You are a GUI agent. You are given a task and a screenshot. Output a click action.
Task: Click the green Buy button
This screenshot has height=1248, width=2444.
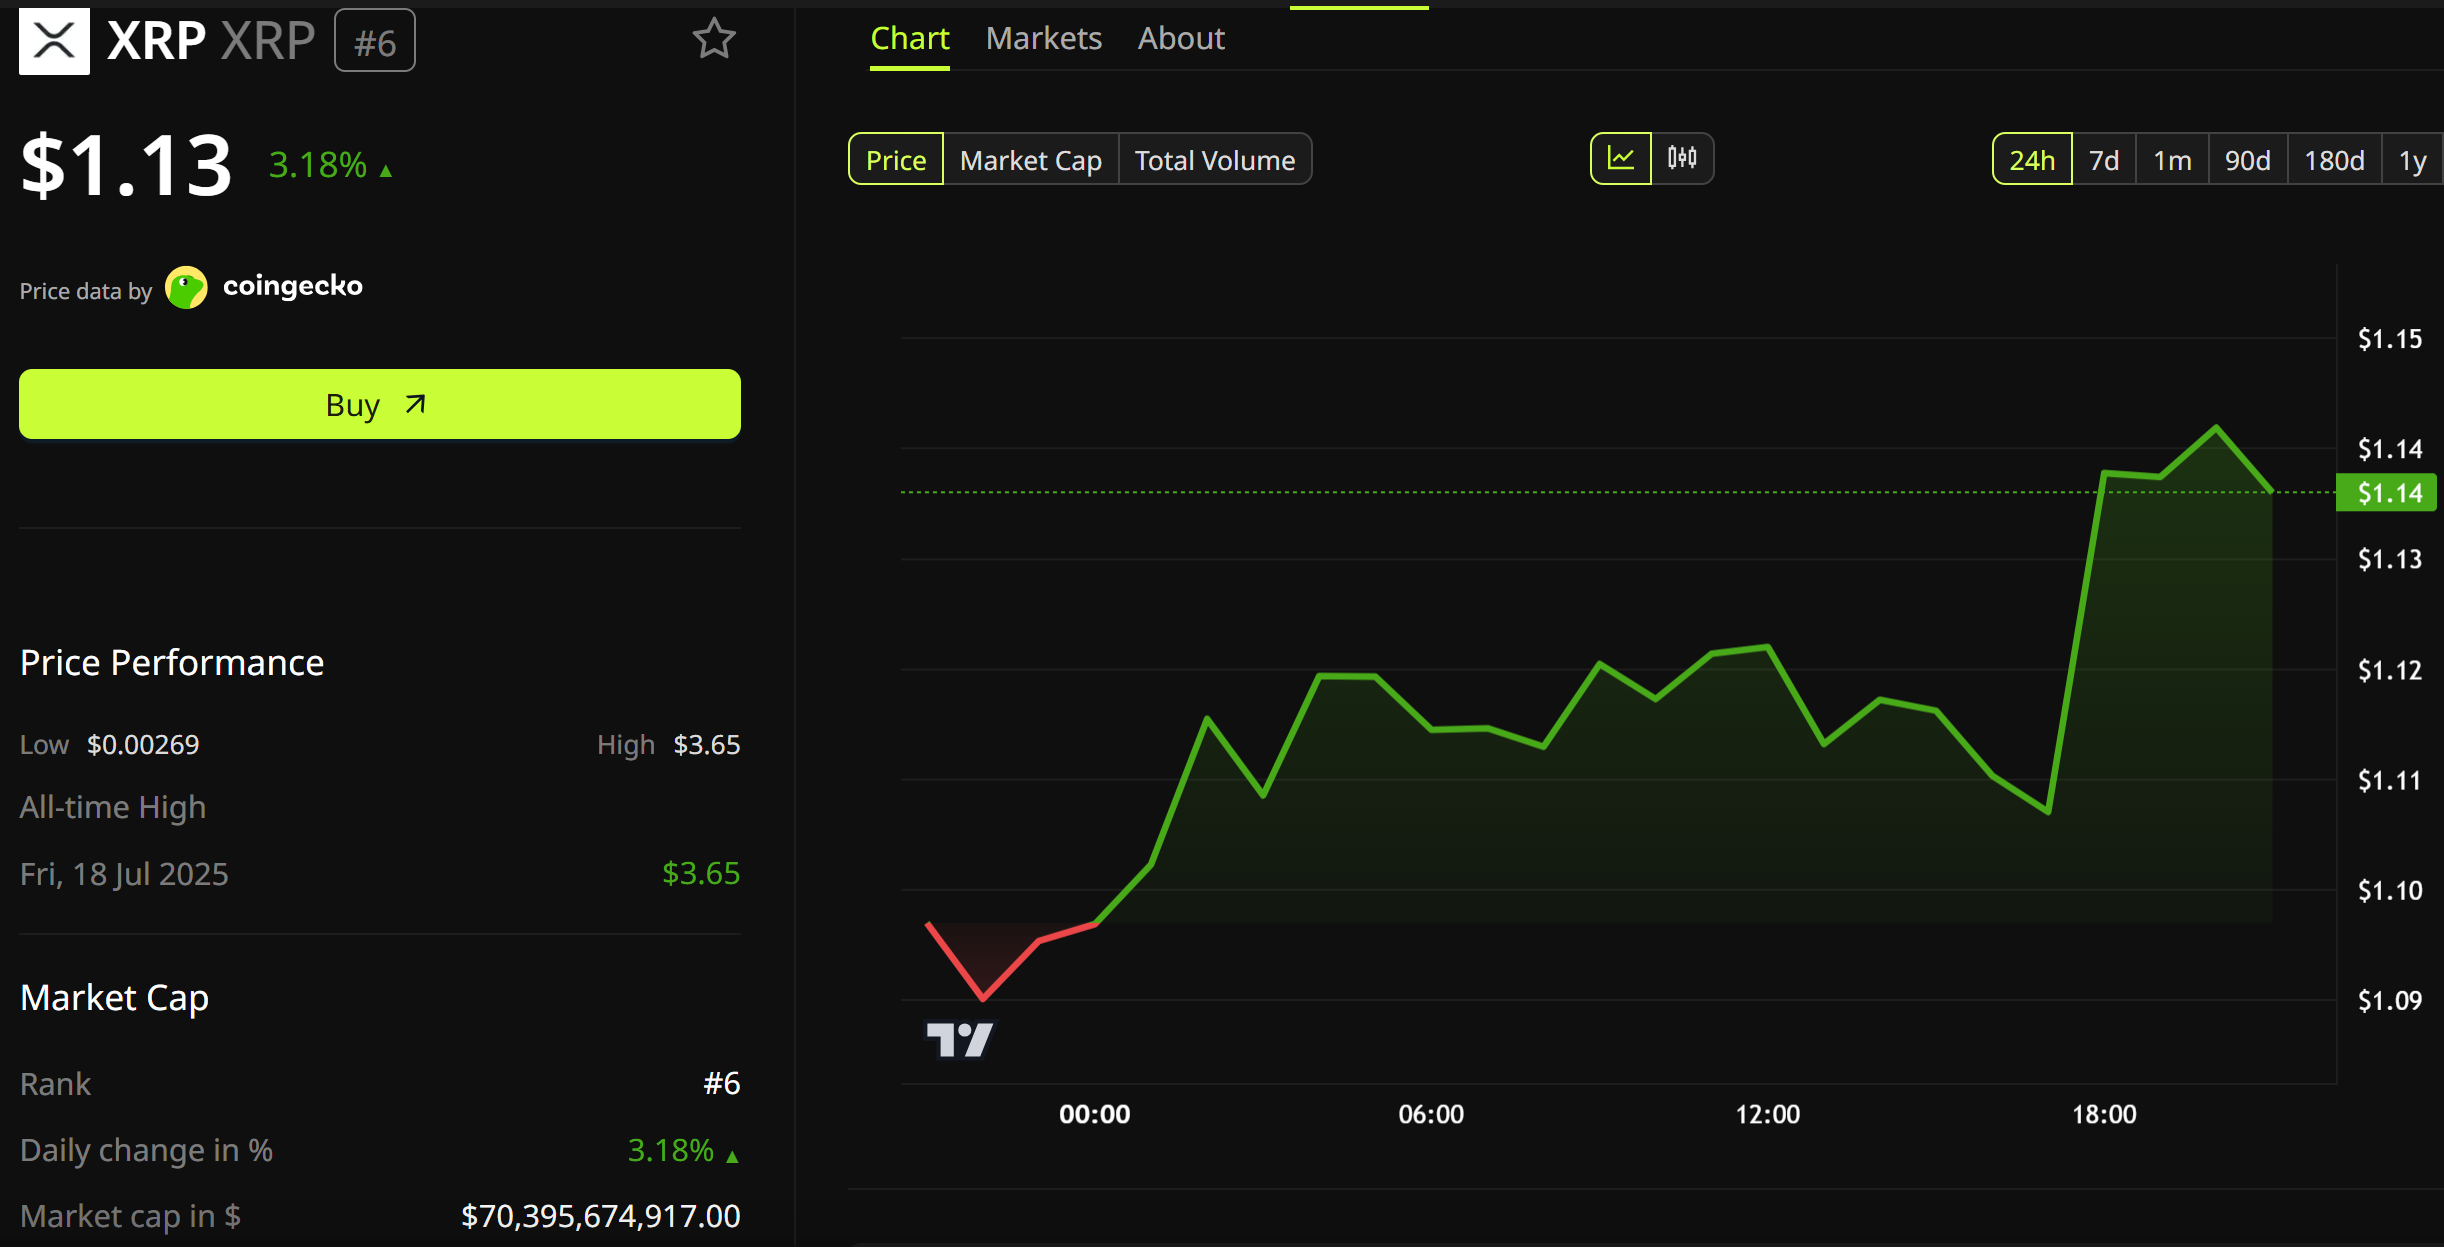click(380, 404)
